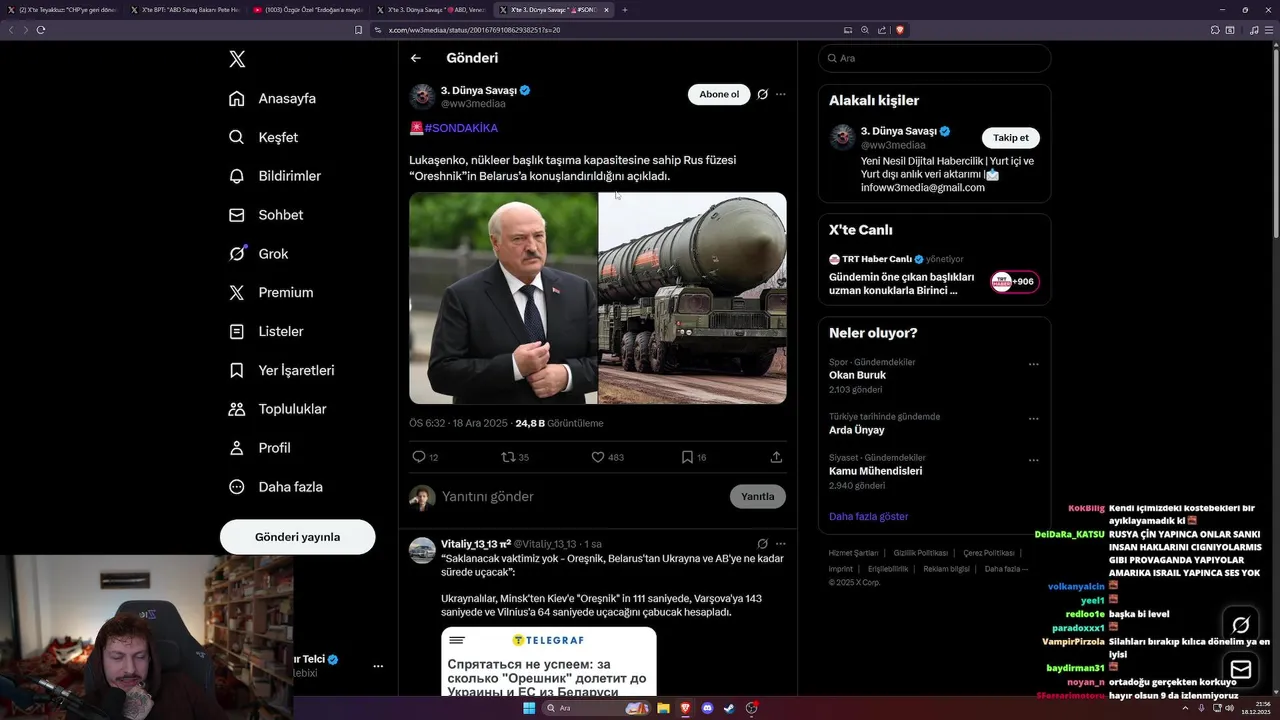Image resolution: width=1280 pixels, height=720 pixels.
Task: Open the Okan Buruk trend
Action: (x=857, y=375)
